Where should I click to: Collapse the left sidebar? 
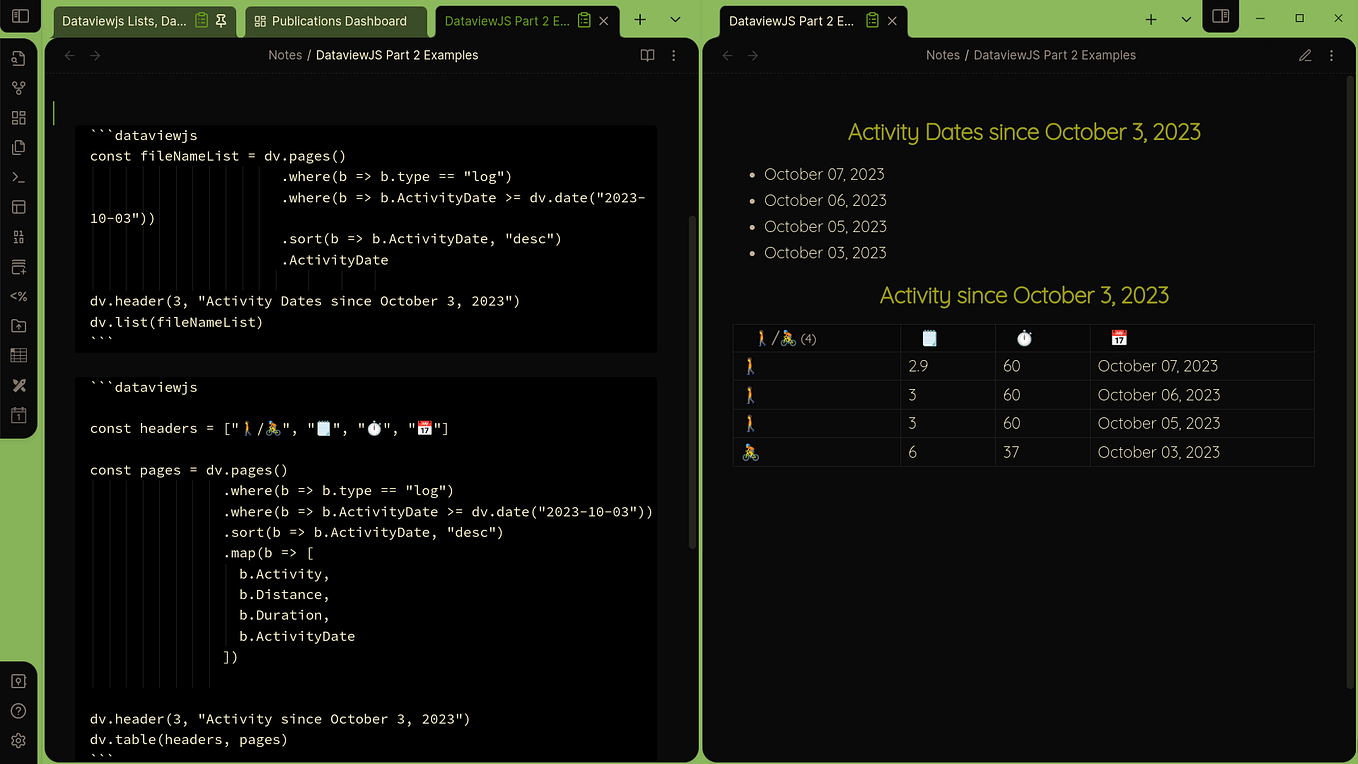[x=18, y=17]
